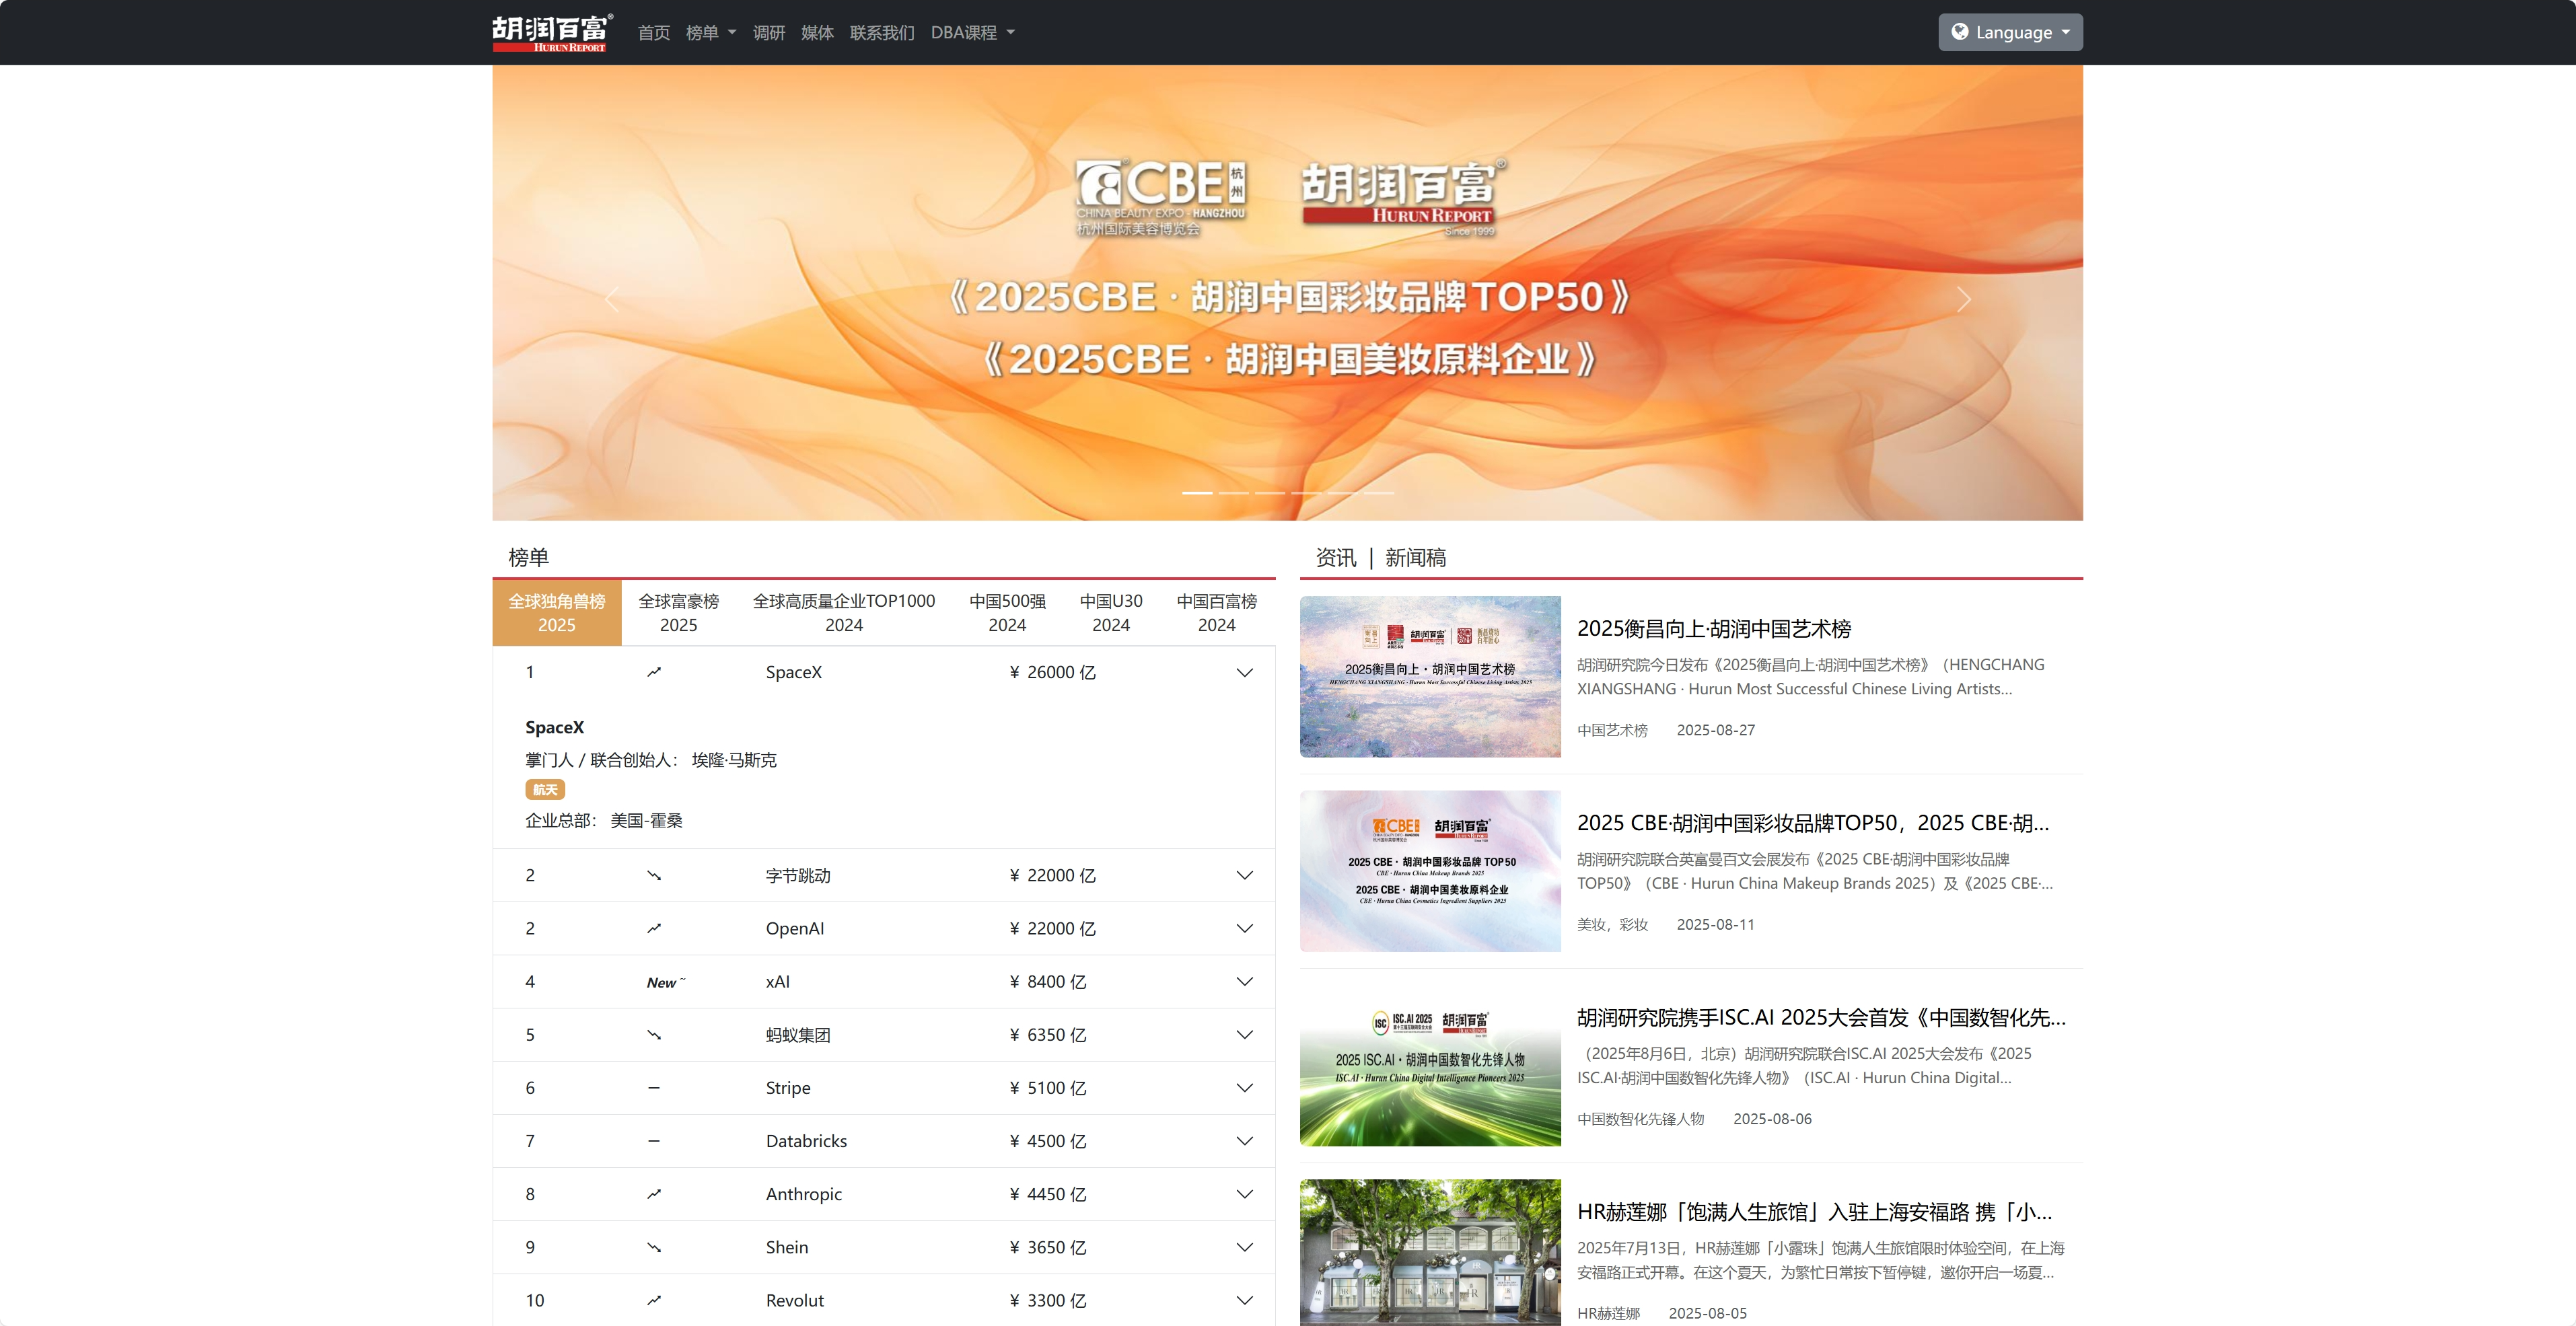This screenshot has height=1326, width=2576.
Task: Click the unchanged rank dash beside Databricks
Action: 654,1141
